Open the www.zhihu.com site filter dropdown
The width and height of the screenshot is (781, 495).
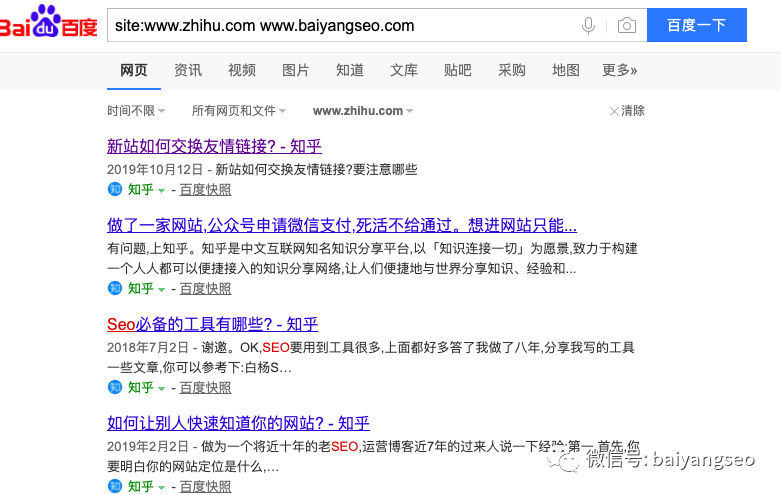click(x=363, y=111)
